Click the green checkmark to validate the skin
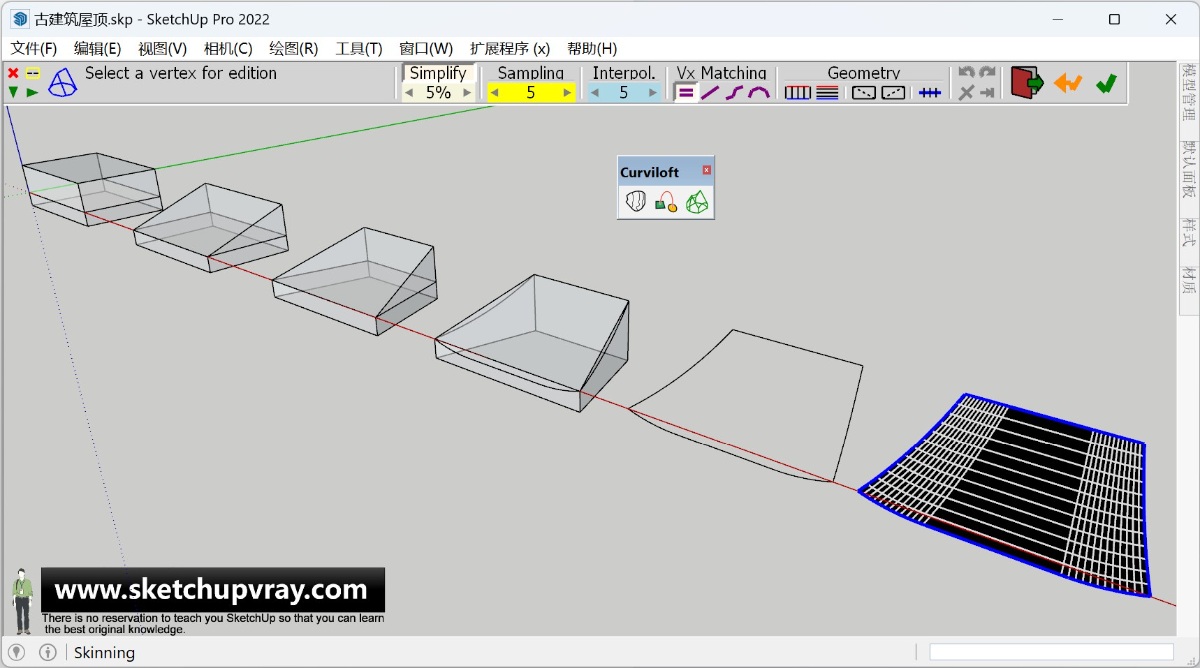 coord(1106,84)
